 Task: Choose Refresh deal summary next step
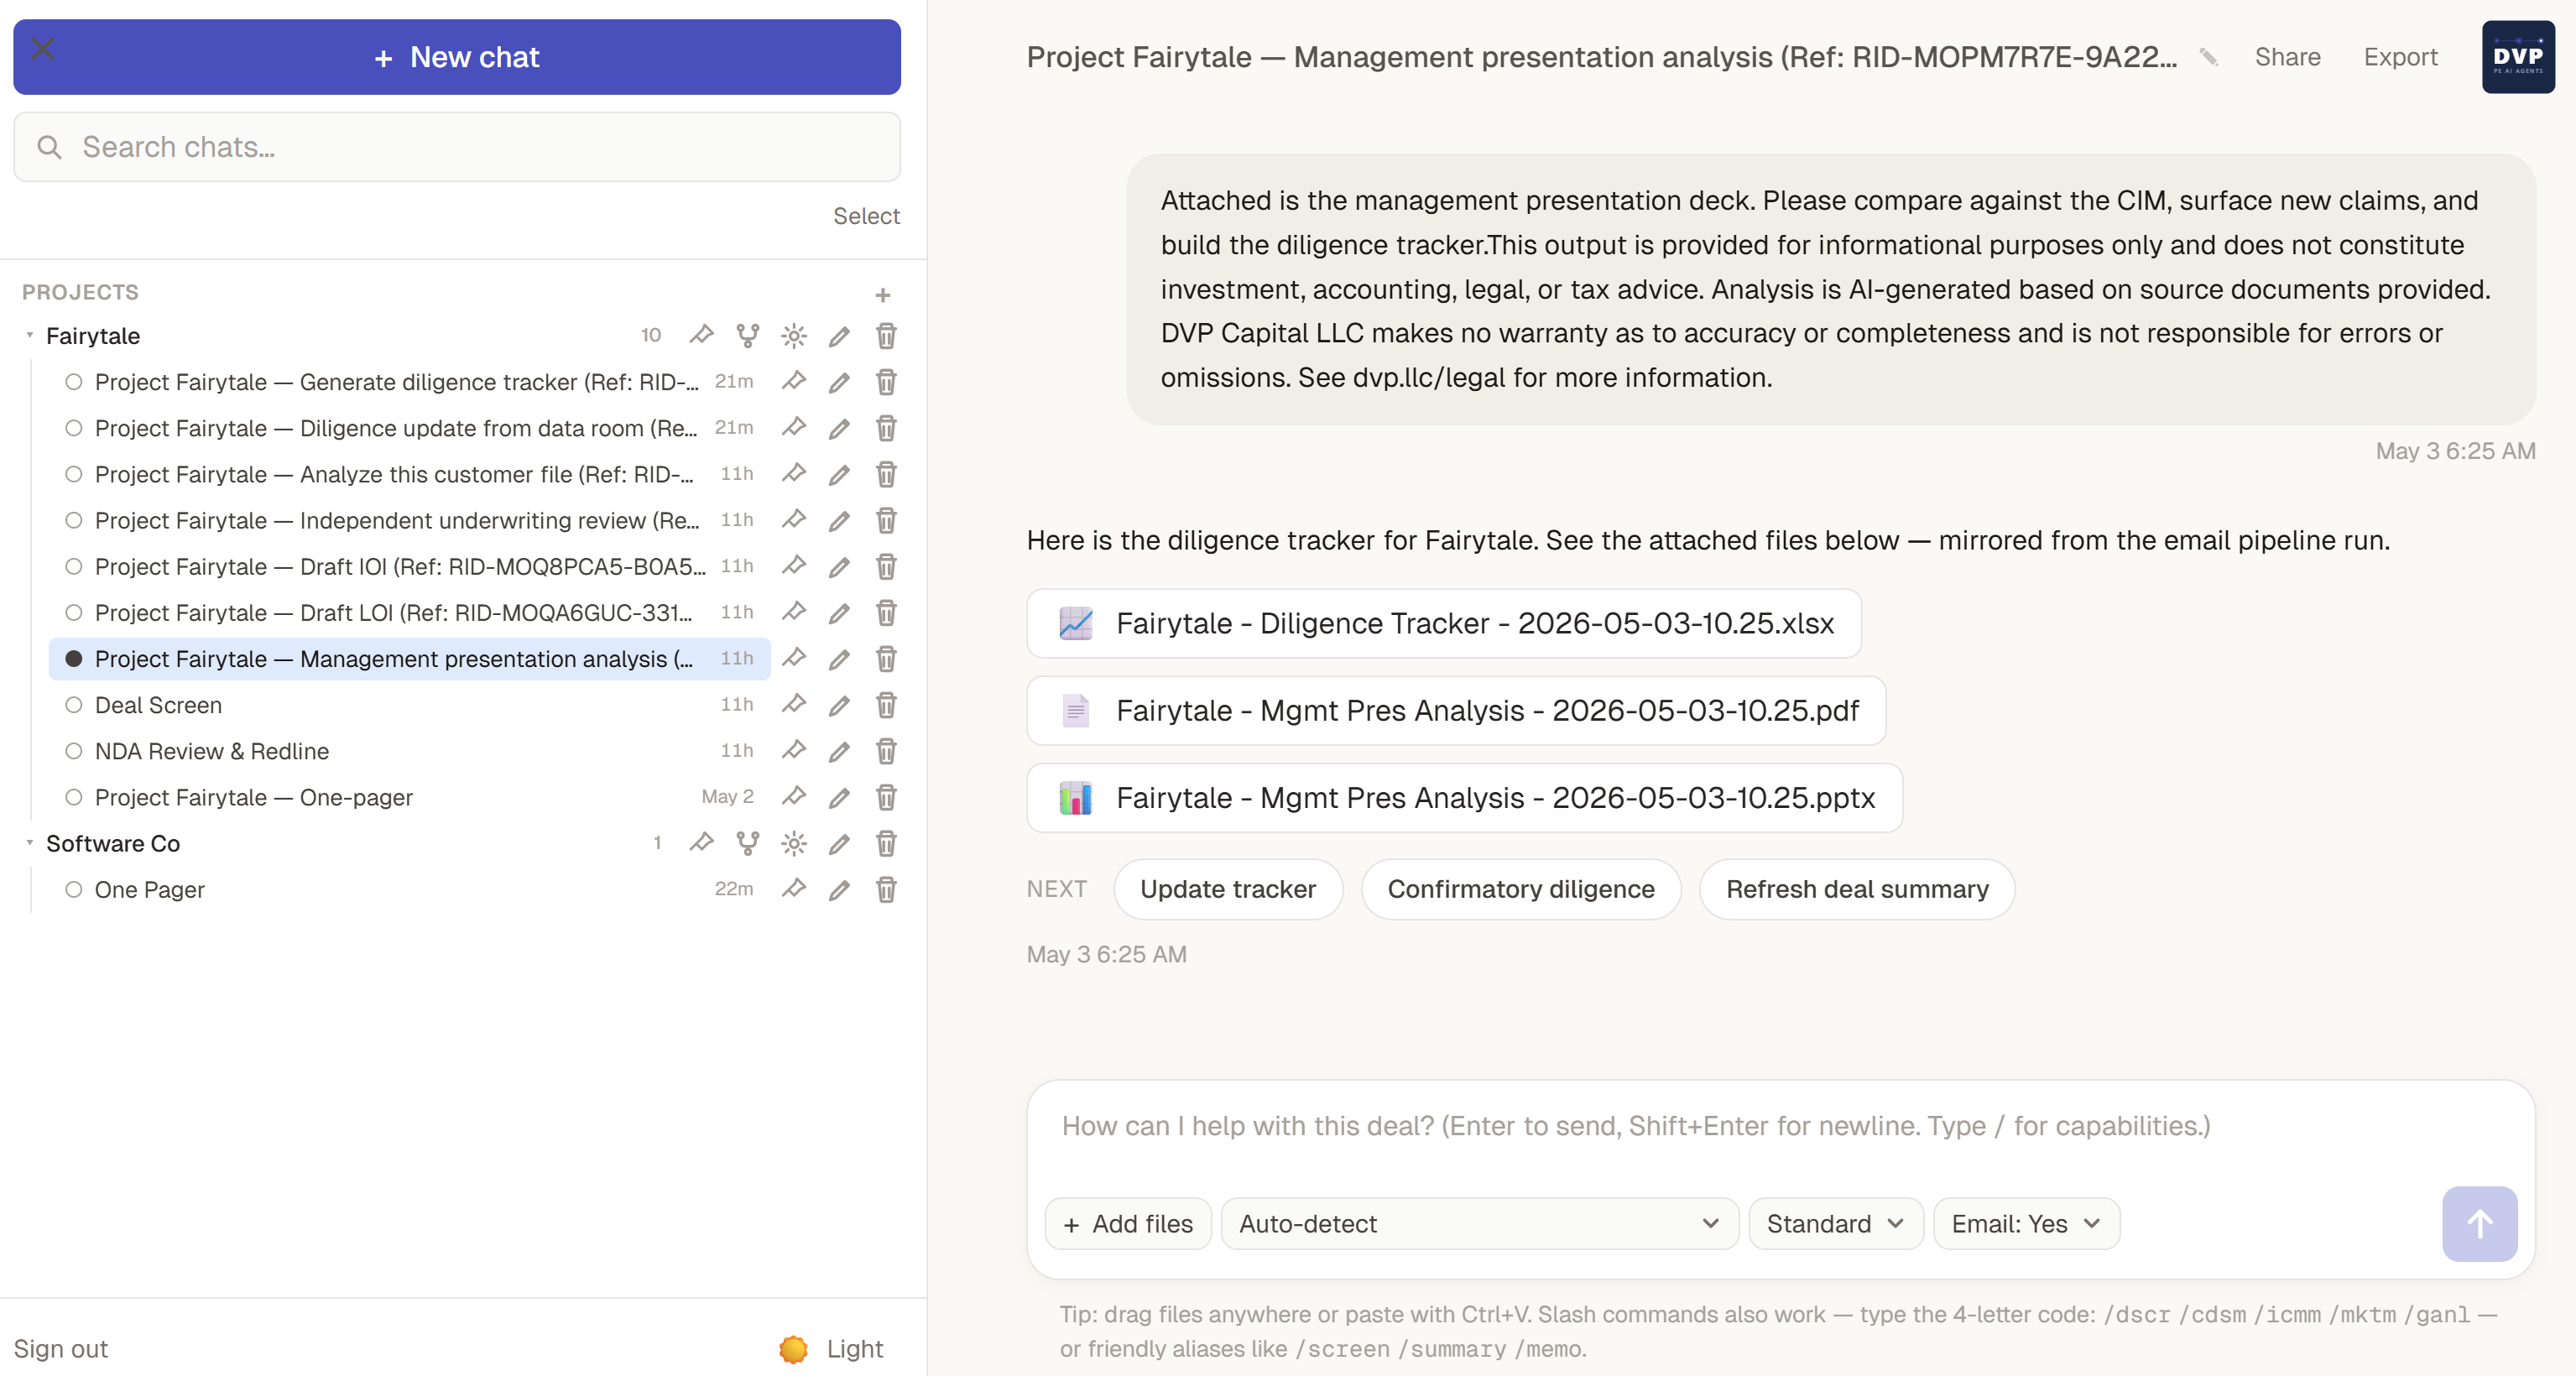click(1856, 889)
